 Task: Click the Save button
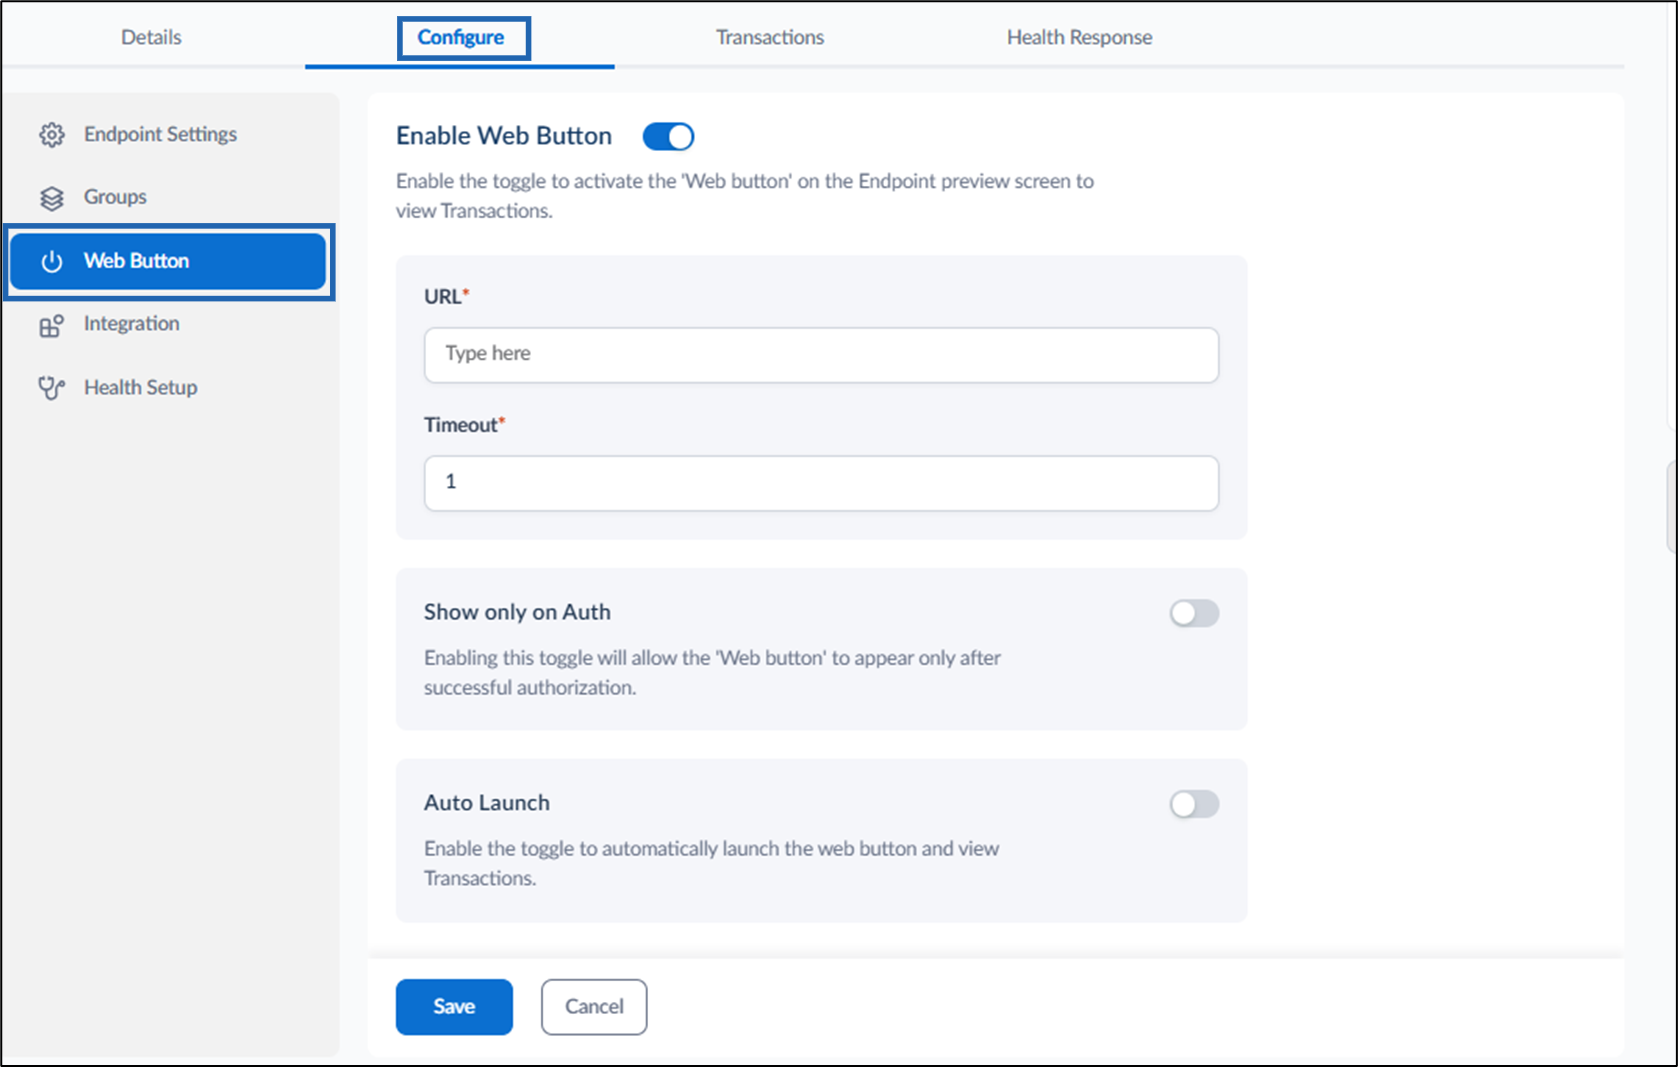point(454,1006)
